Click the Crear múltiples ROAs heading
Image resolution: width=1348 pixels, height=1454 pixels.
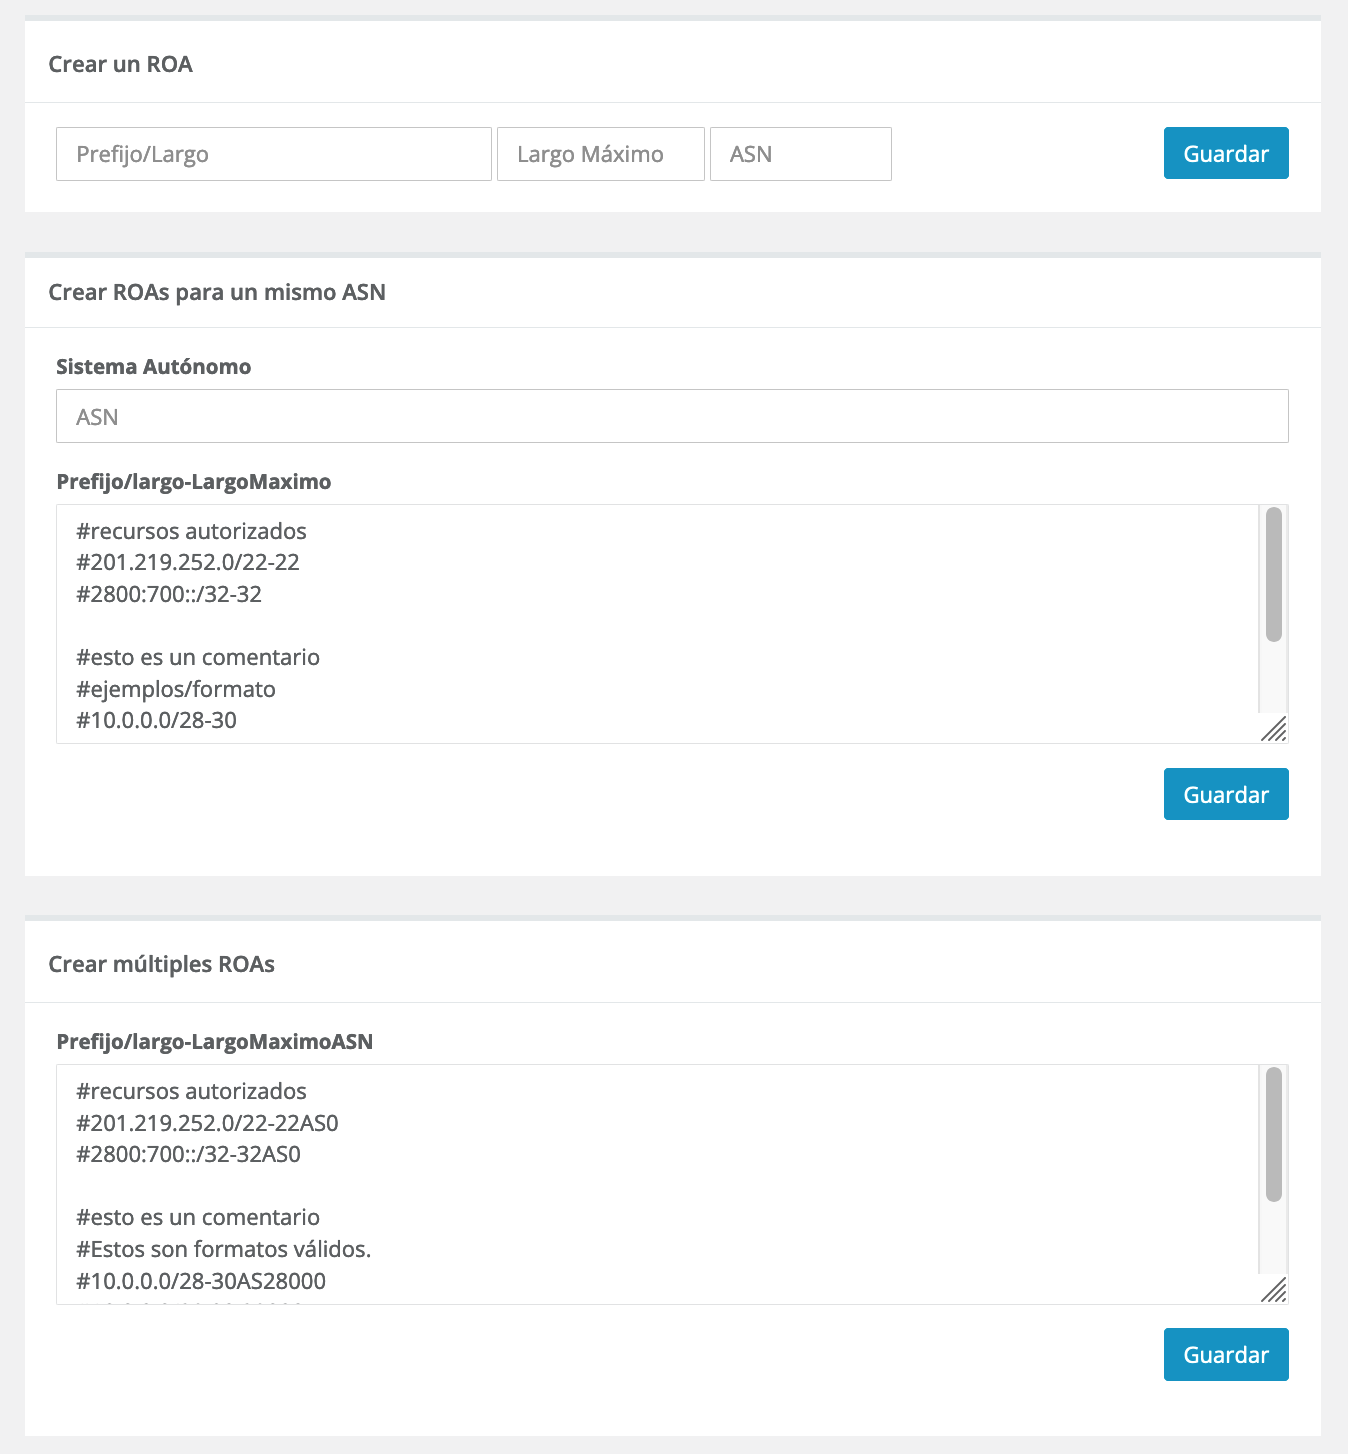tap(162, 964)
